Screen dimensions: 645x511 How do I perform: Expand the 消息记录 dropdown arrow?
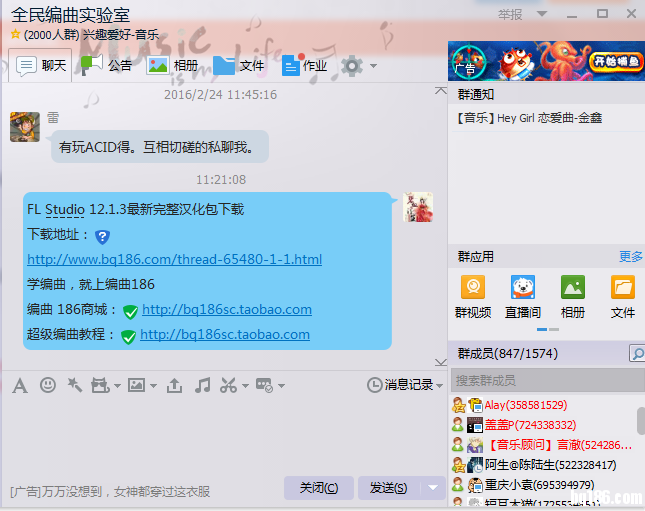(439, 386)
